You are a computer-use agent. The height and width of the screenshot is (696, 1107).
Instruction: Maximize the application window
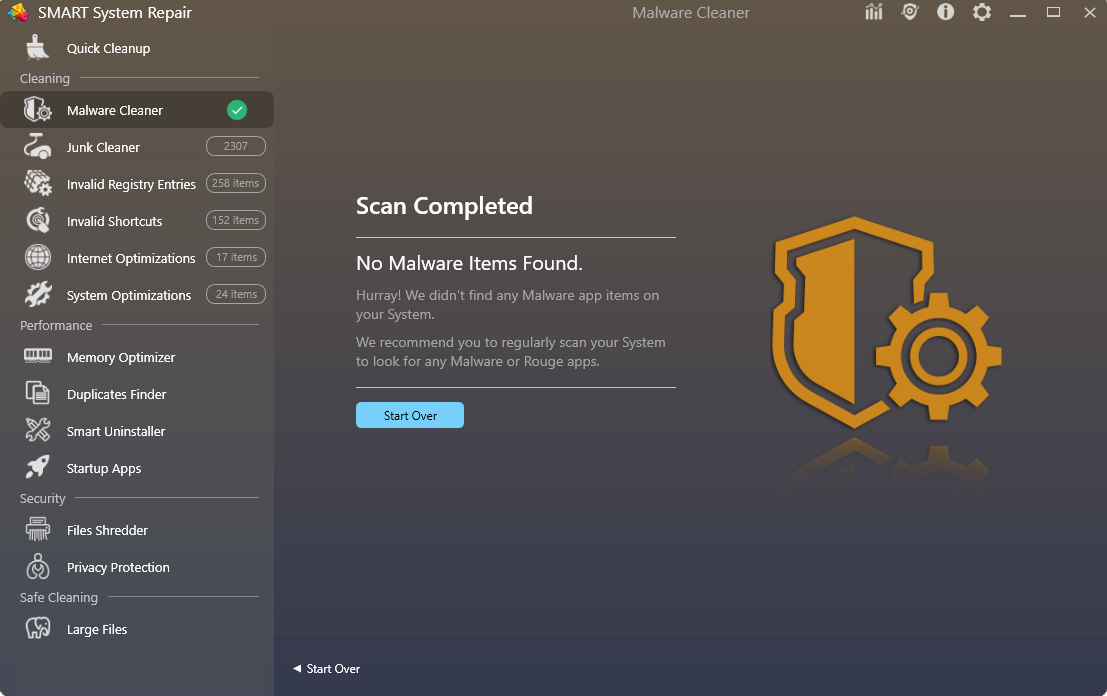[x=1053, y=12]
